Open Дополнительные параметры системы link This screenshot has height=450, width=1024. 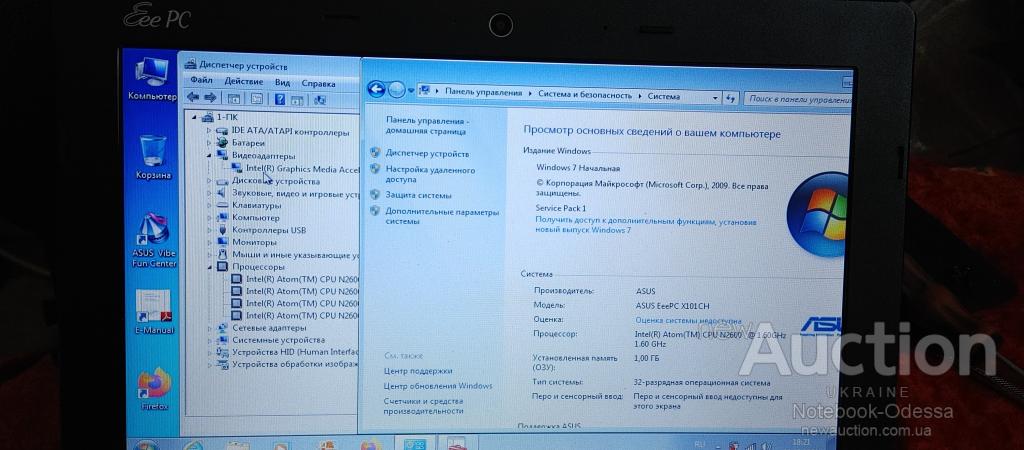coord(441,216)
